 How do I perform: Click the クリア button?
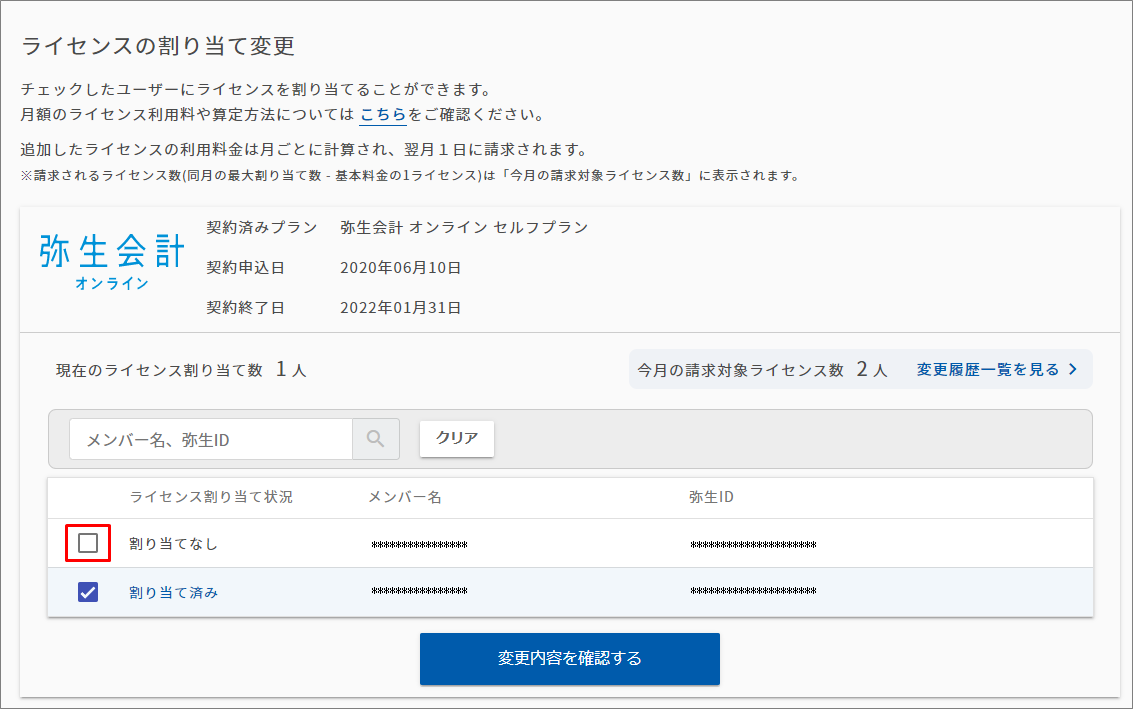pyautogui.click(x=457, y=438)
